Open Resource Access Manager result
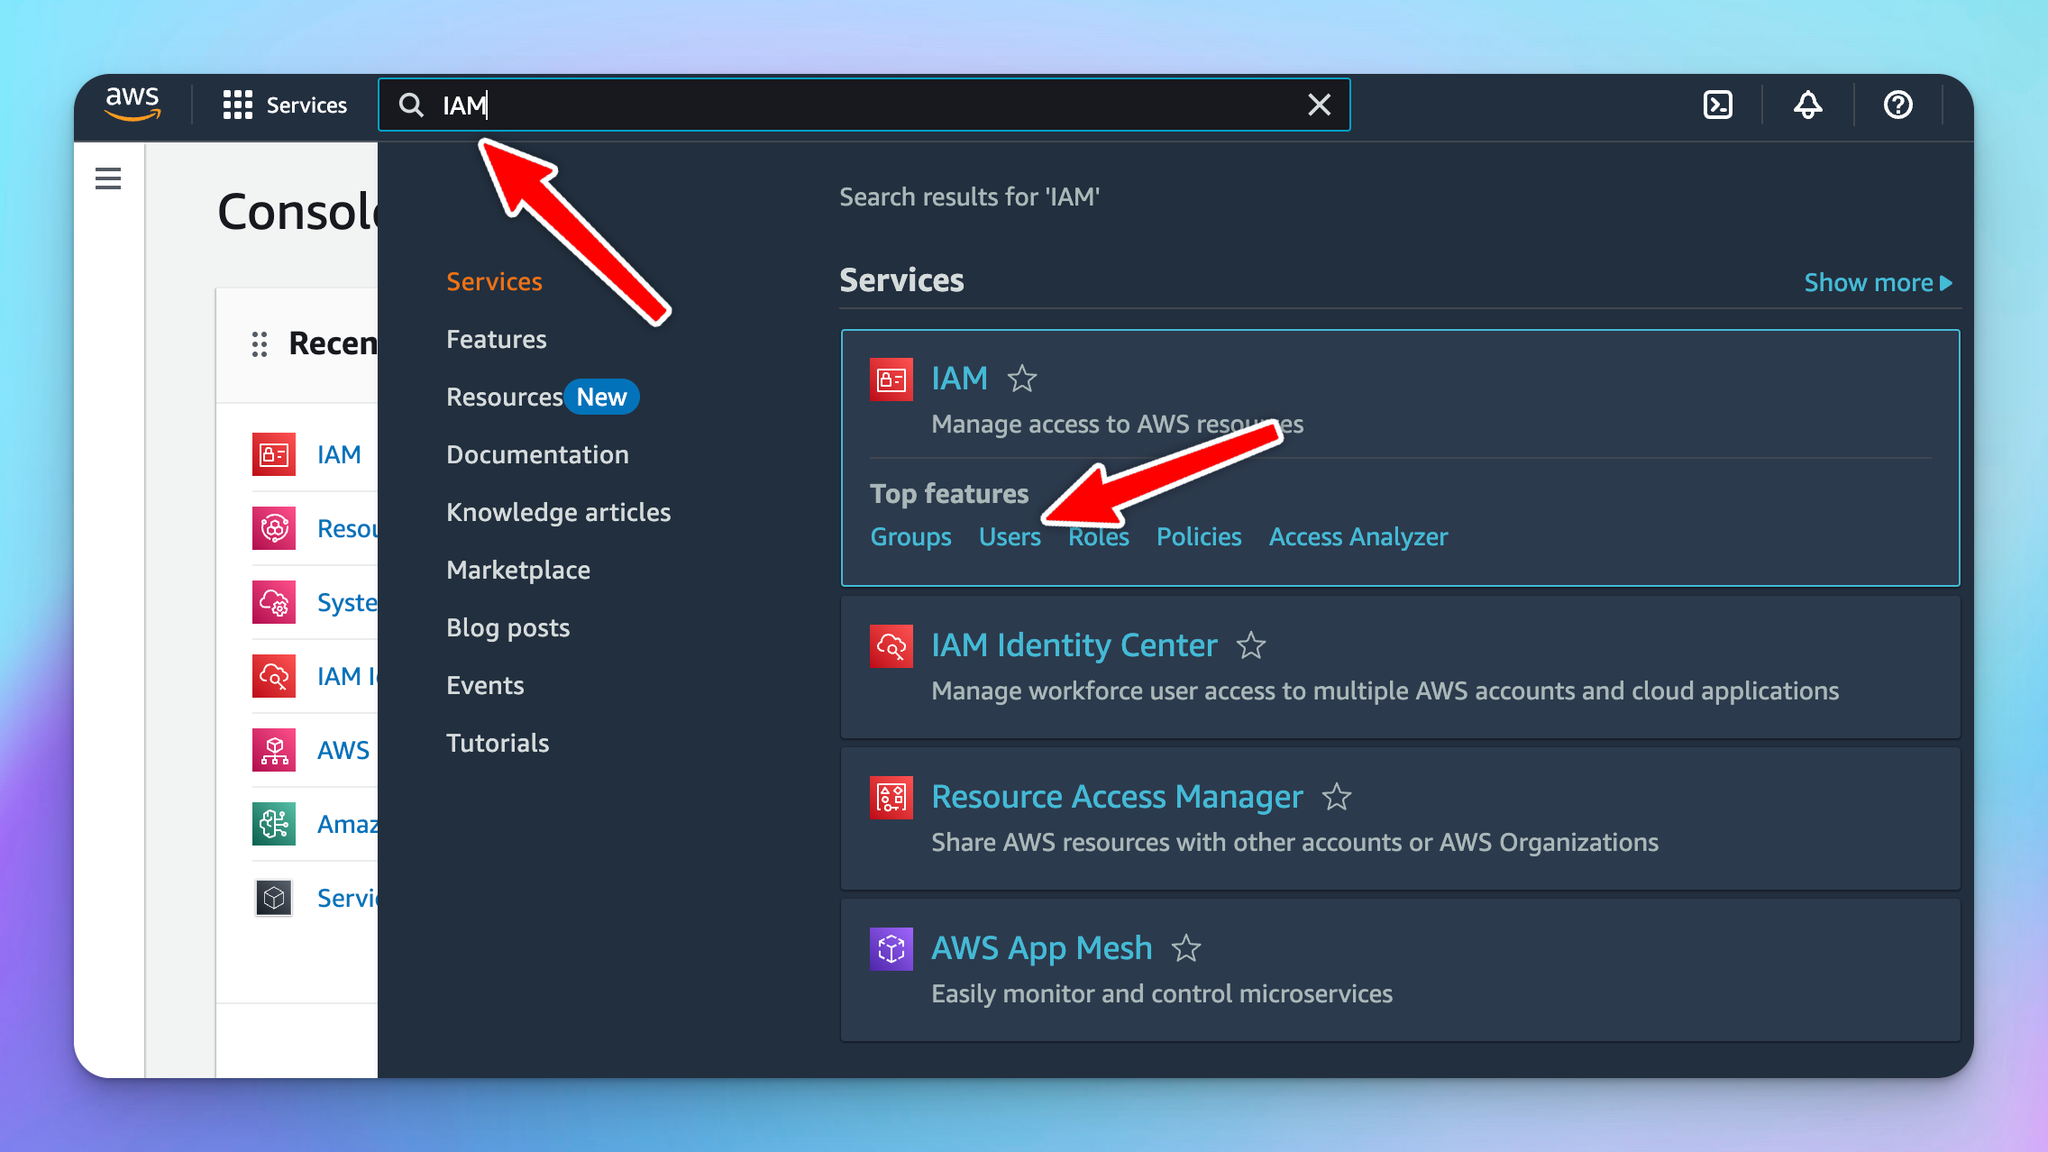 (1117, 797)
